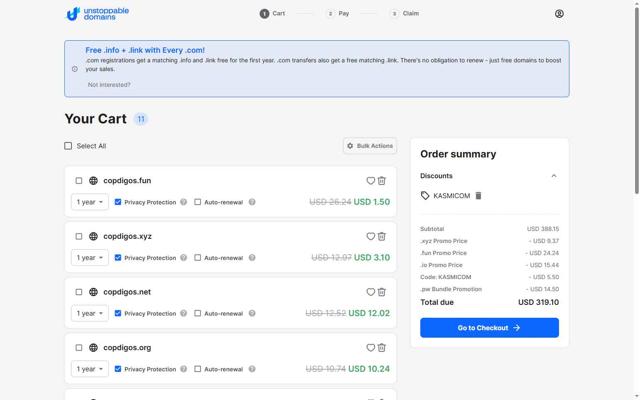Click the Total due amount USD 319.10
The width and height of the screenshot is (640, 400).
538,302
